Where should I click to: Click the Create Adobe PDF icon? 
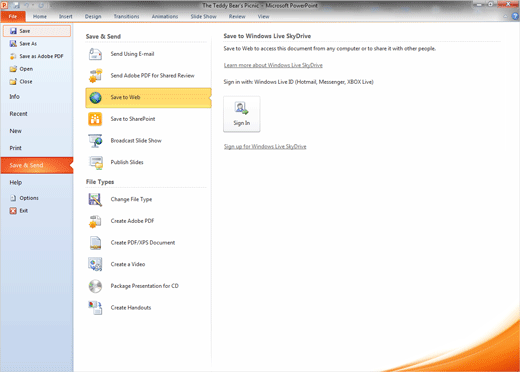point(95,221)
